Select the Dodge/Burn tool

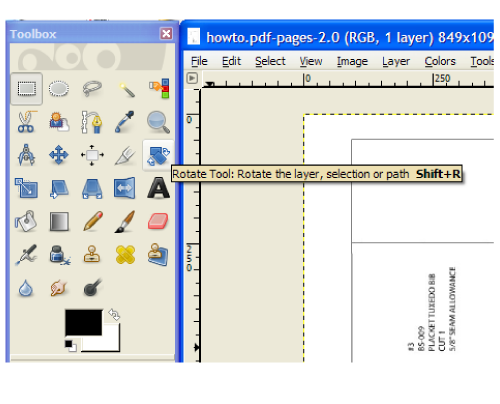[92, 288]
